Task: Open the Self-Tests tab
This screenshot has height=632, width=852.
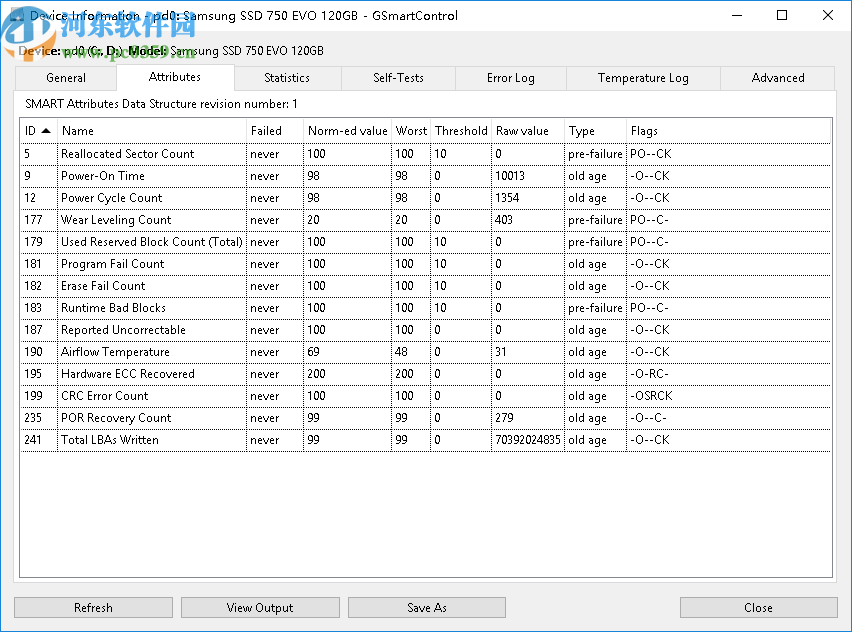Action: 398,78
